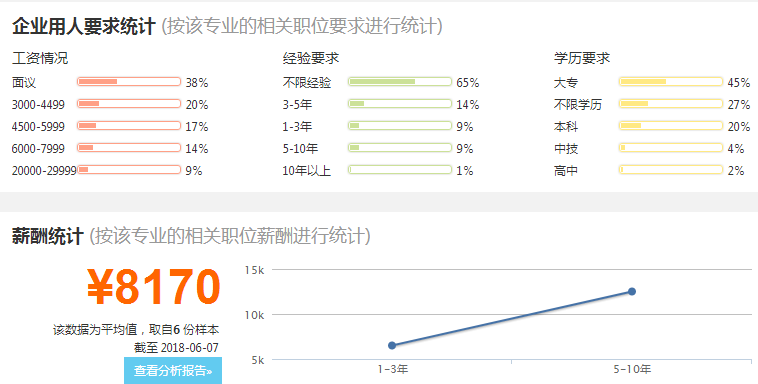Click the 截至 2018-06-07 date text

point(176,348)
